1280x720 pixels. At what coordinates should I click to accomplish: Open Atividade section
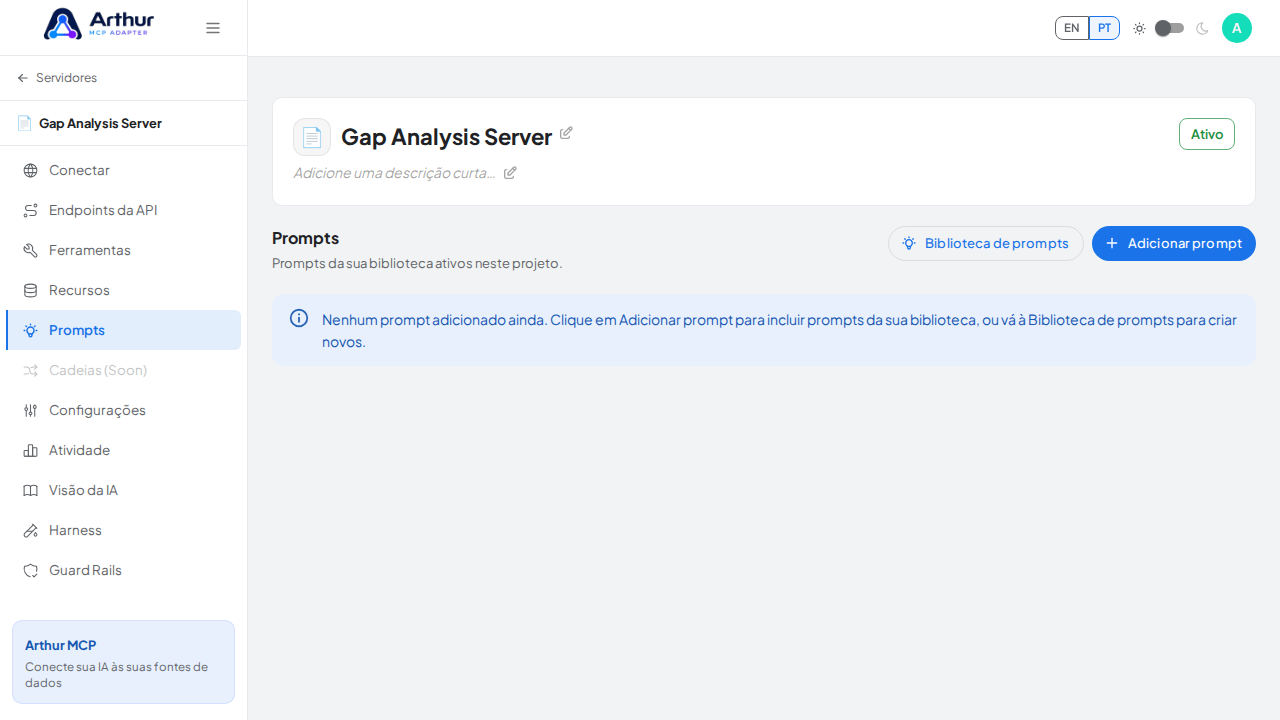coord(123,450)
